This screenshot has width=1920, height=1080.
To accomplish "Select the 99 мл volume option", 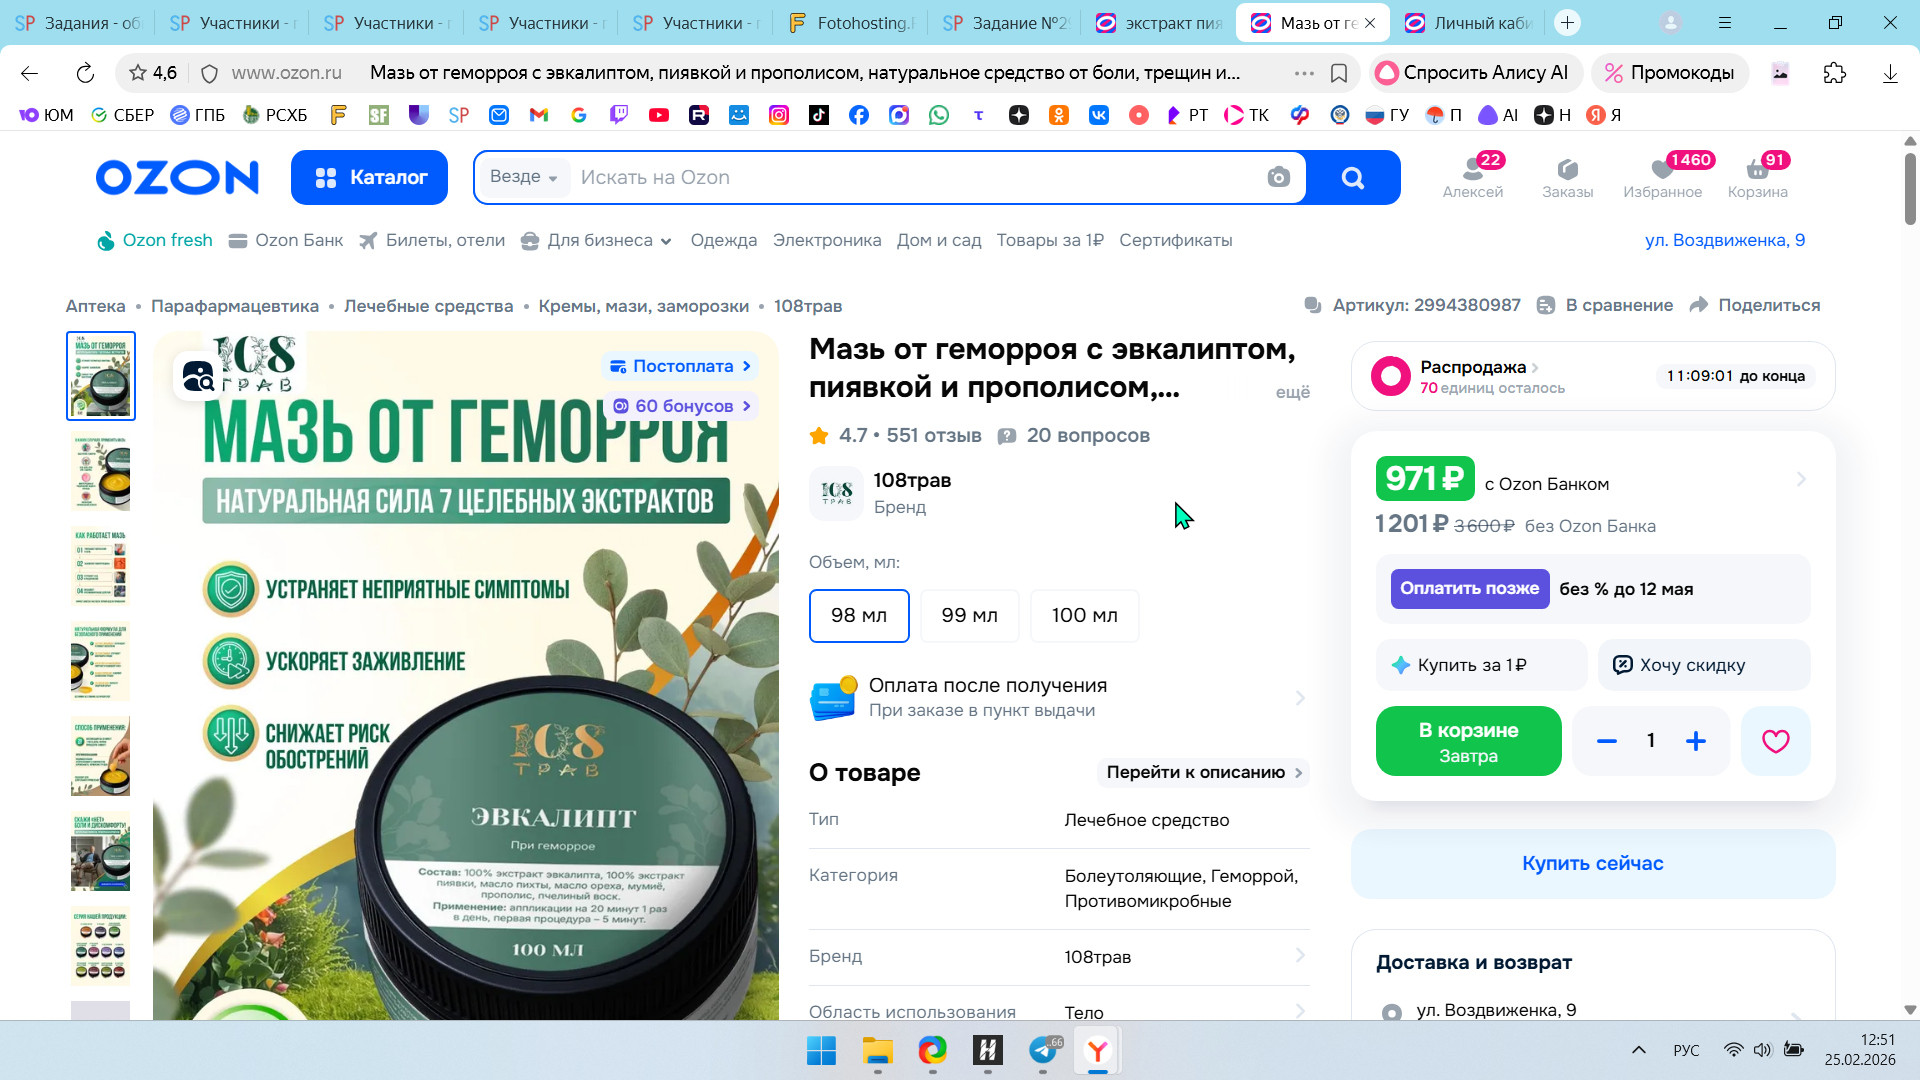I will click(969, 615).
